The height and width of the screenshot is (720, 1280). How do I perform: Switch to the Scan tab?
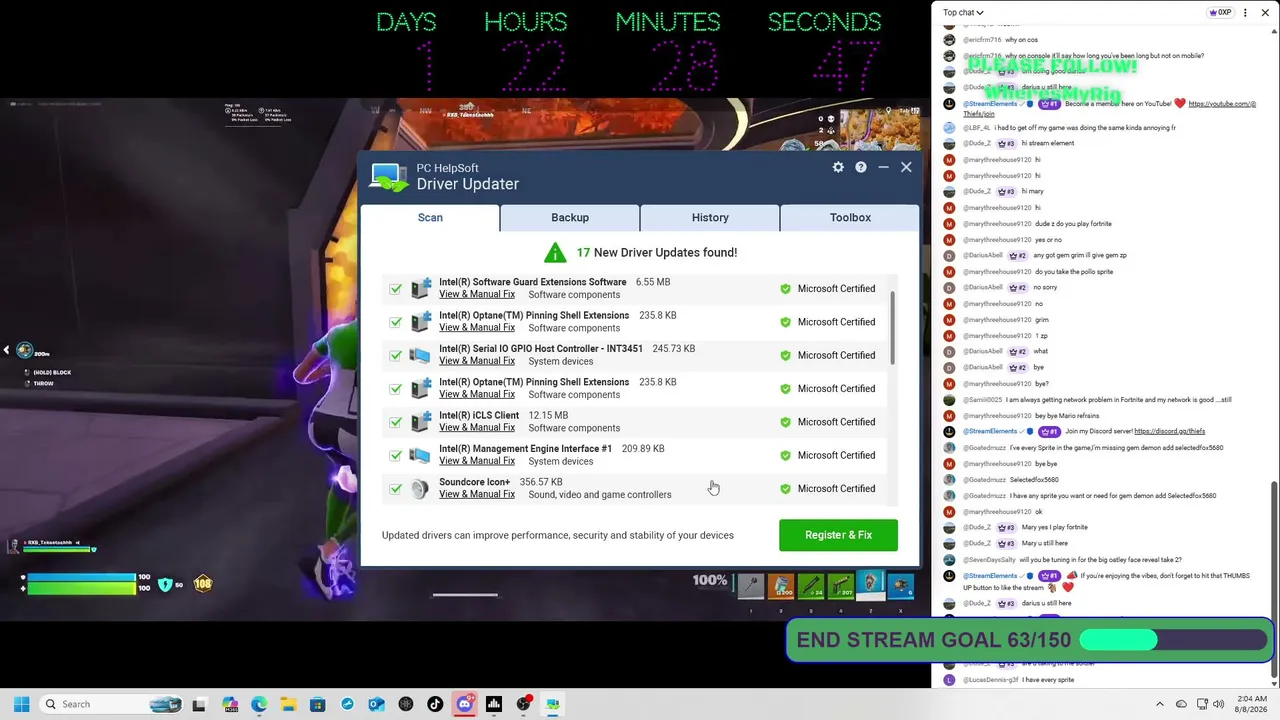tap(430, 217)
